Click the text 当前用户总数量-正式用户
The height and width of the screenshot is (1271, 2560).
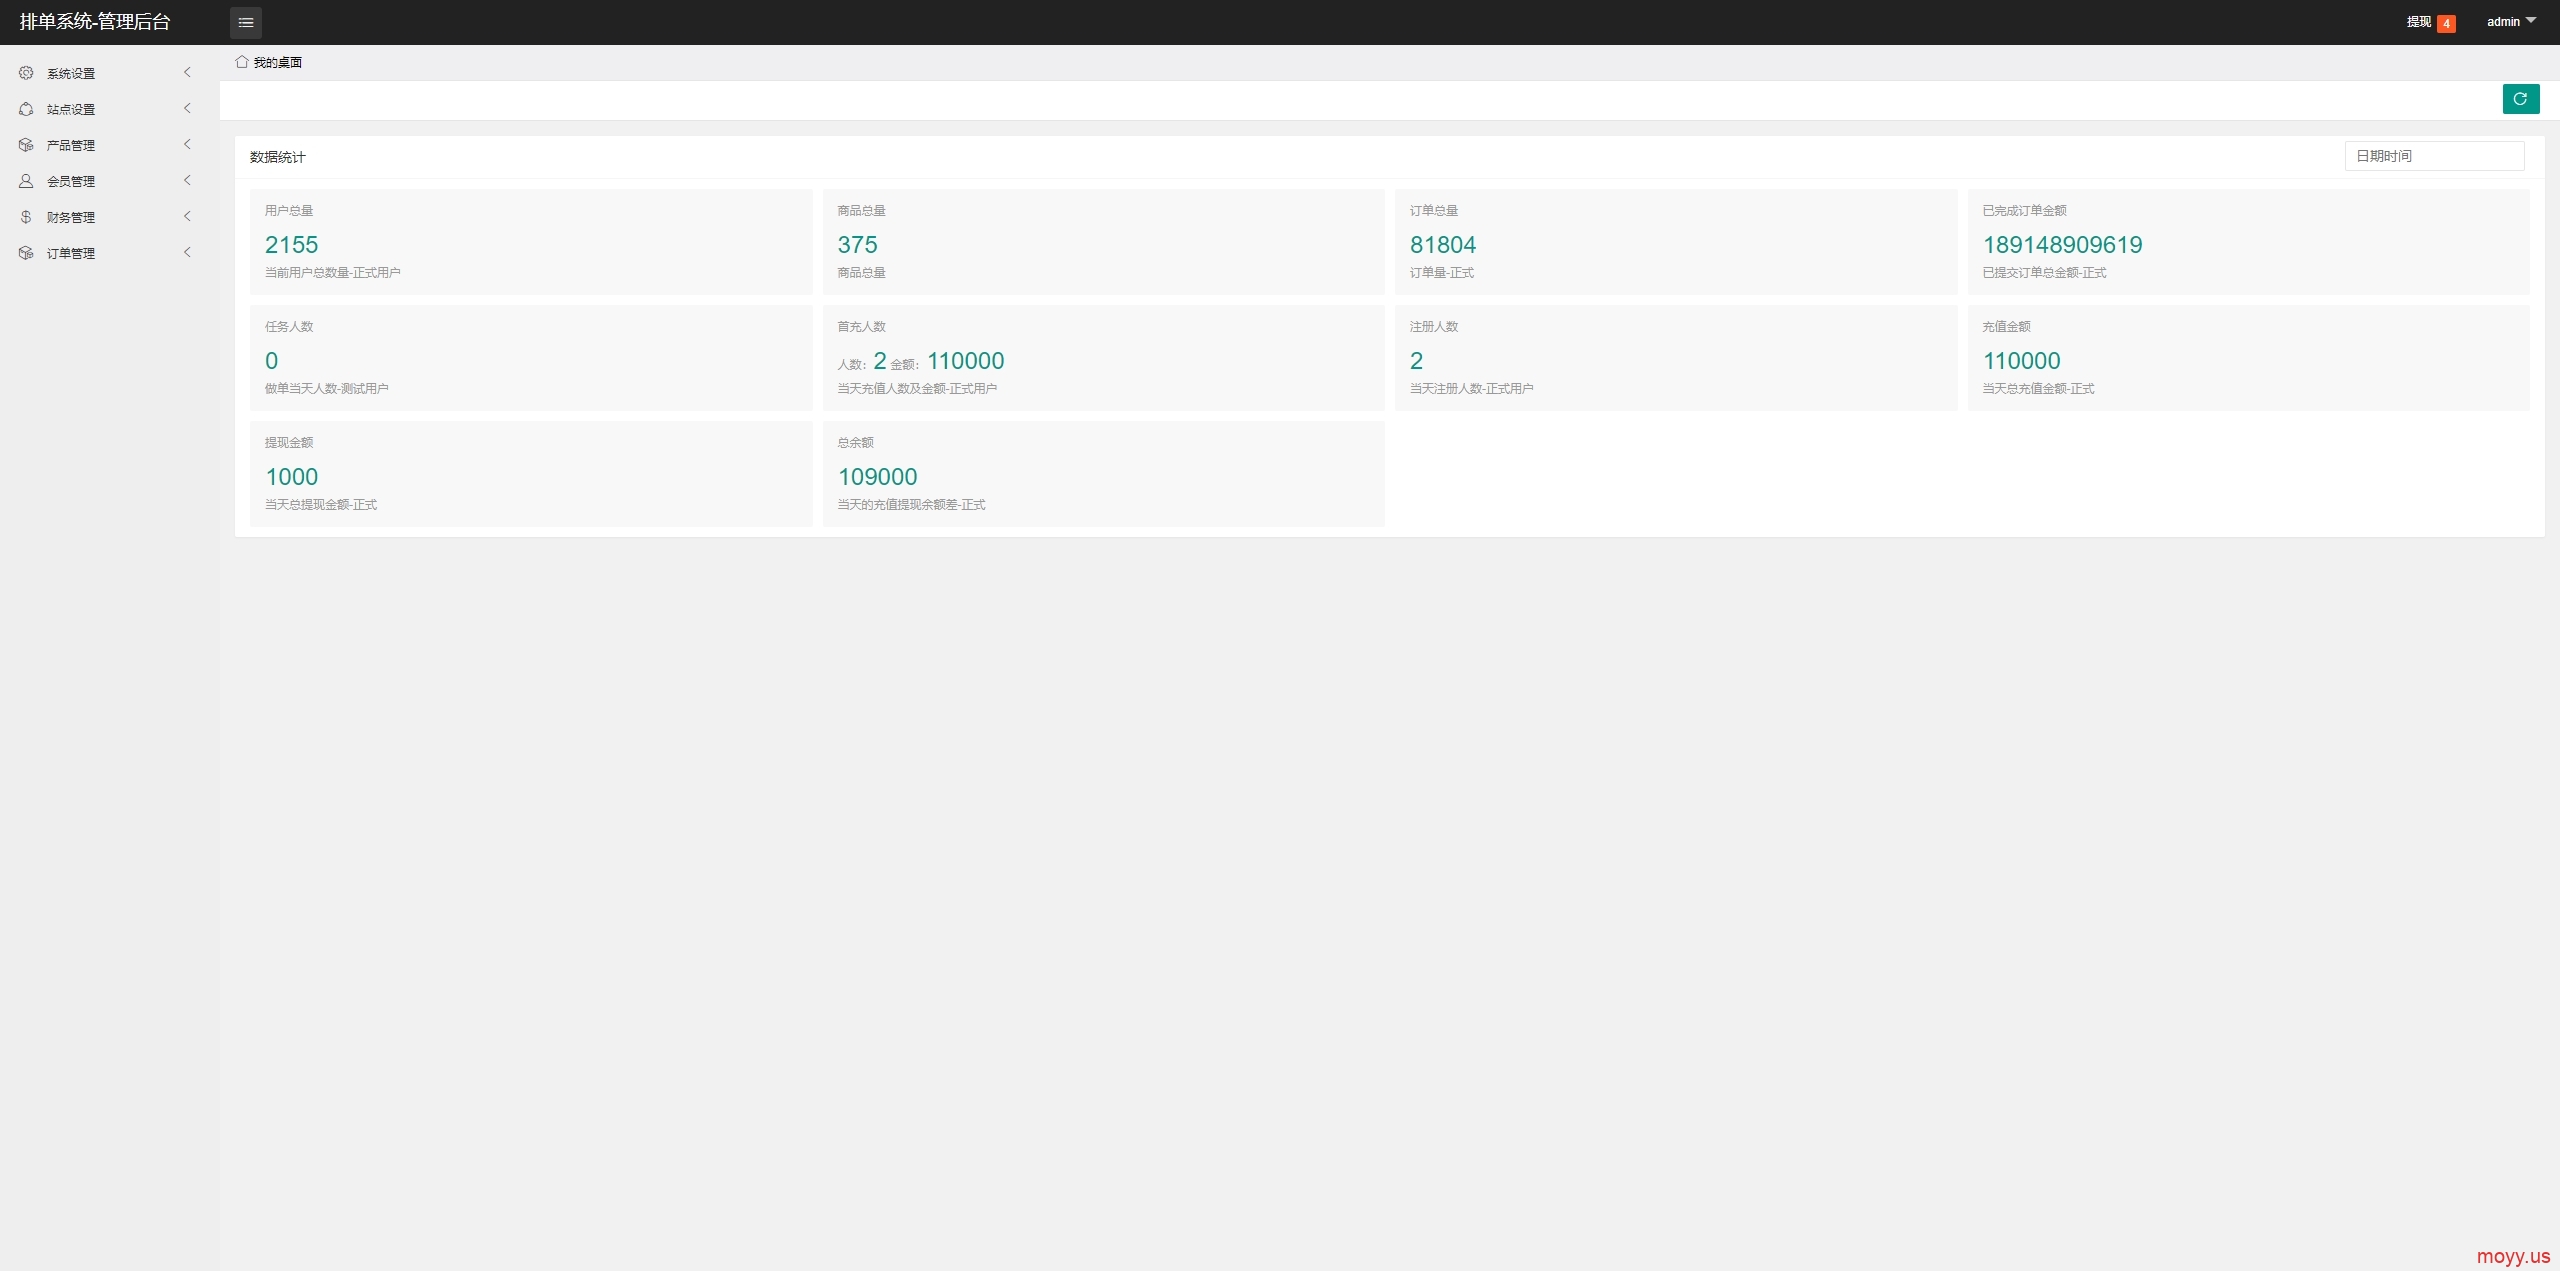[332, 273]
